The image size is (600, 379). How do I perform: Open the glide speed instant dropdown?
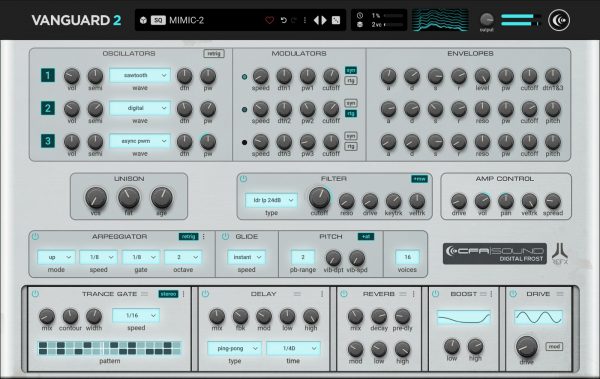[x=246, y=257]
